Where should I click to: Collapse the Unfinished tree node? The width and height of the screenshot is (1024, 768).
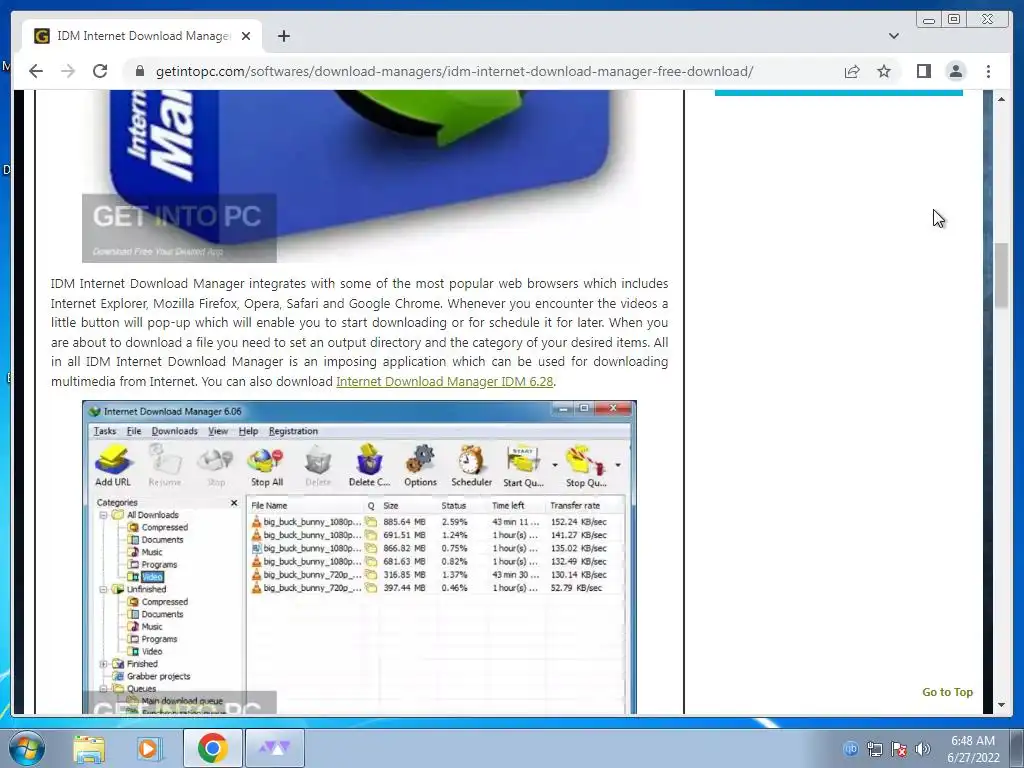[103, 589]
